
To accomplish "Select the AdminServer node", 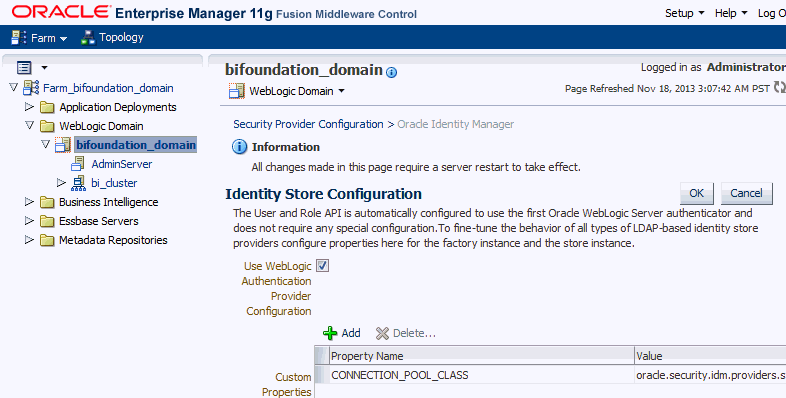I will click(122, 164).
